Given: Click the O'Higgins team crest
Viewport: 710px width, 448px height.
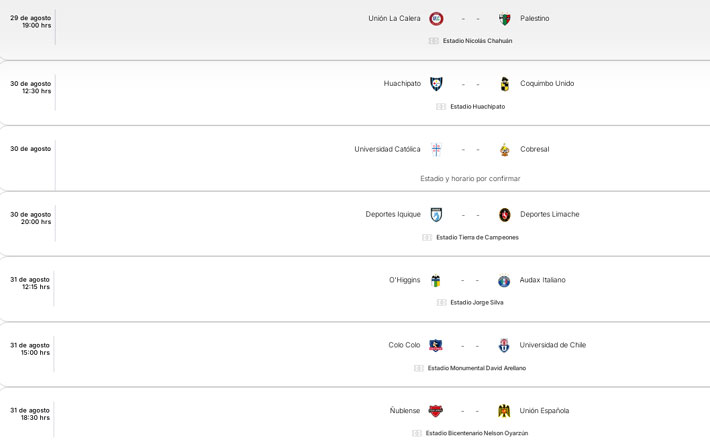Looking at the screenshot, I should [436, 280].
